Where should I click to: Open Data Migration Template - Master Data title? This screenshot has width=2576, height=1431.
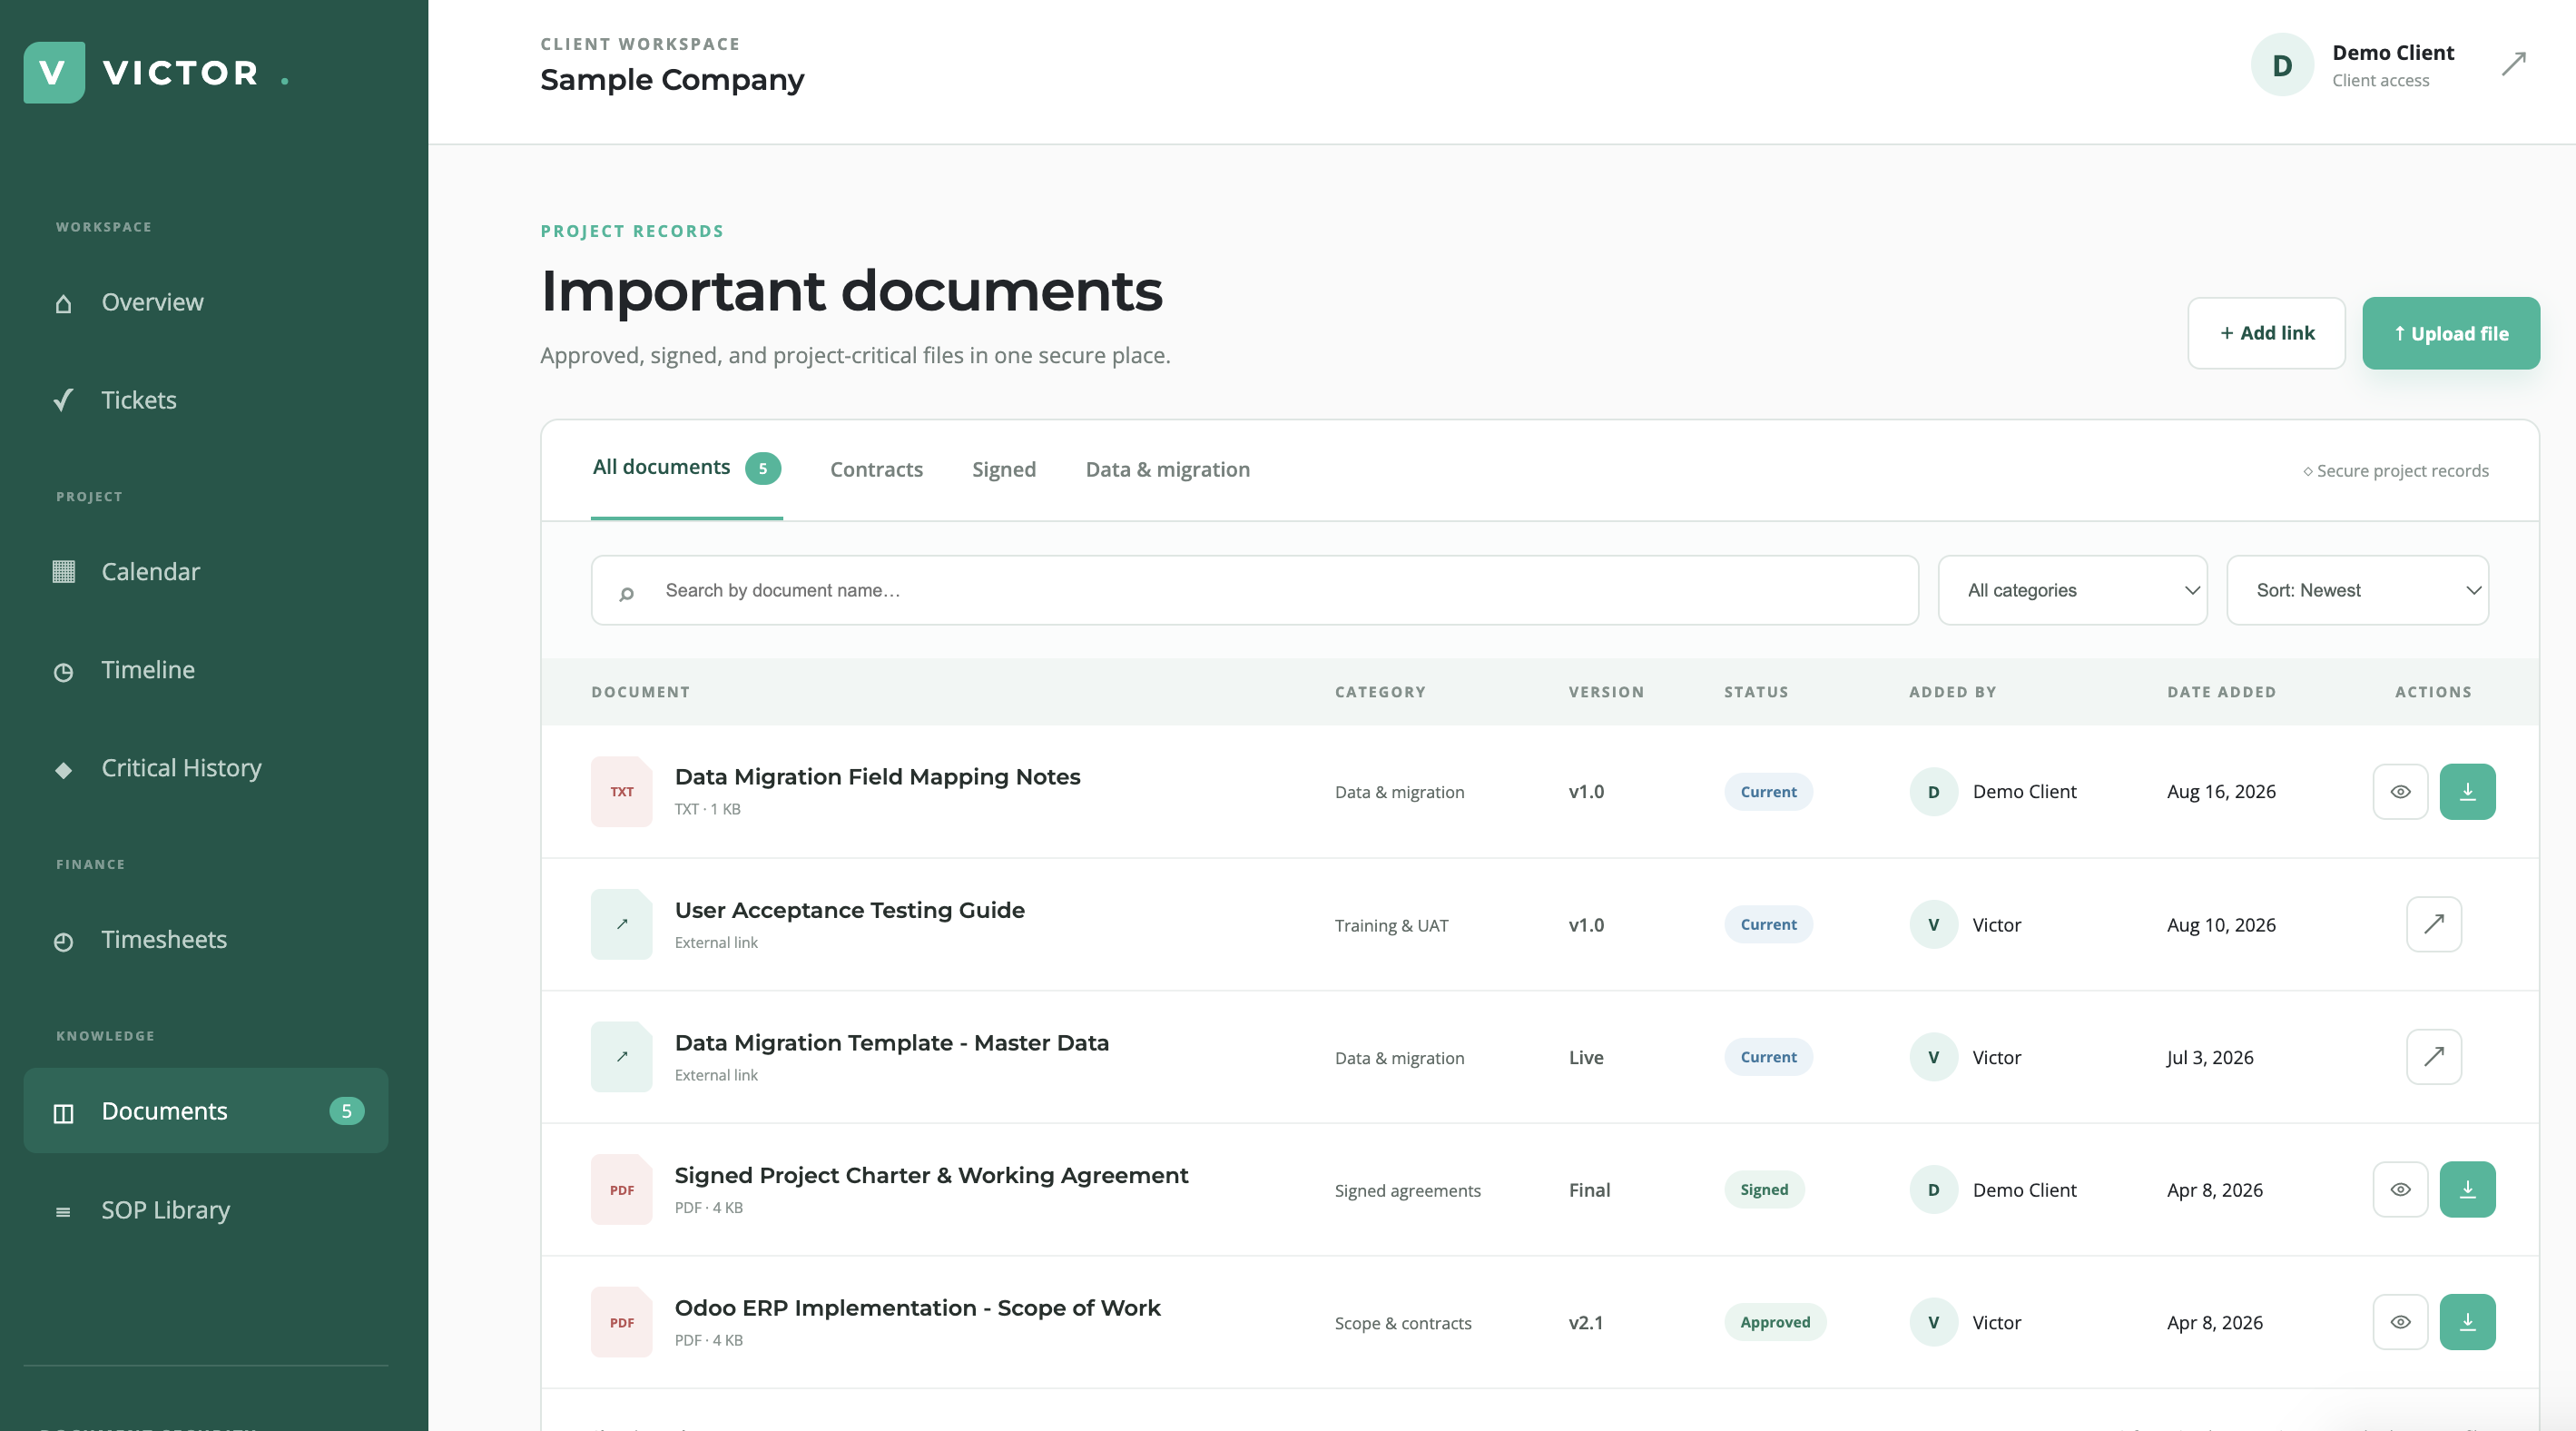[891, 1043]
